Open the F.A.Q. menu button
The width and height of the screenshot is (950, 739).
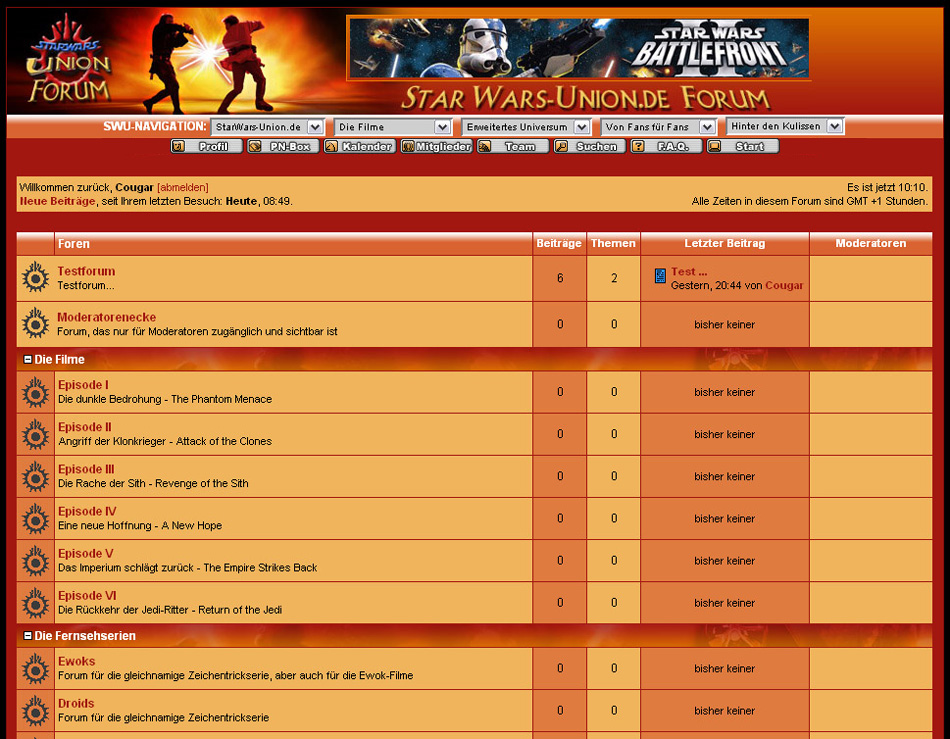666,146
